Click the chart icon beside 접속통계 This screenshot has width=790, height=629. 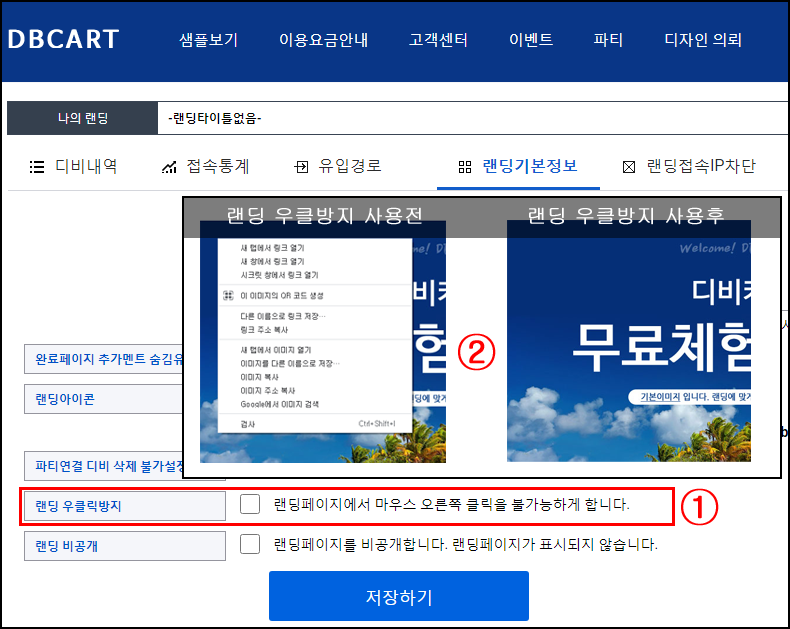click(169, 167)
